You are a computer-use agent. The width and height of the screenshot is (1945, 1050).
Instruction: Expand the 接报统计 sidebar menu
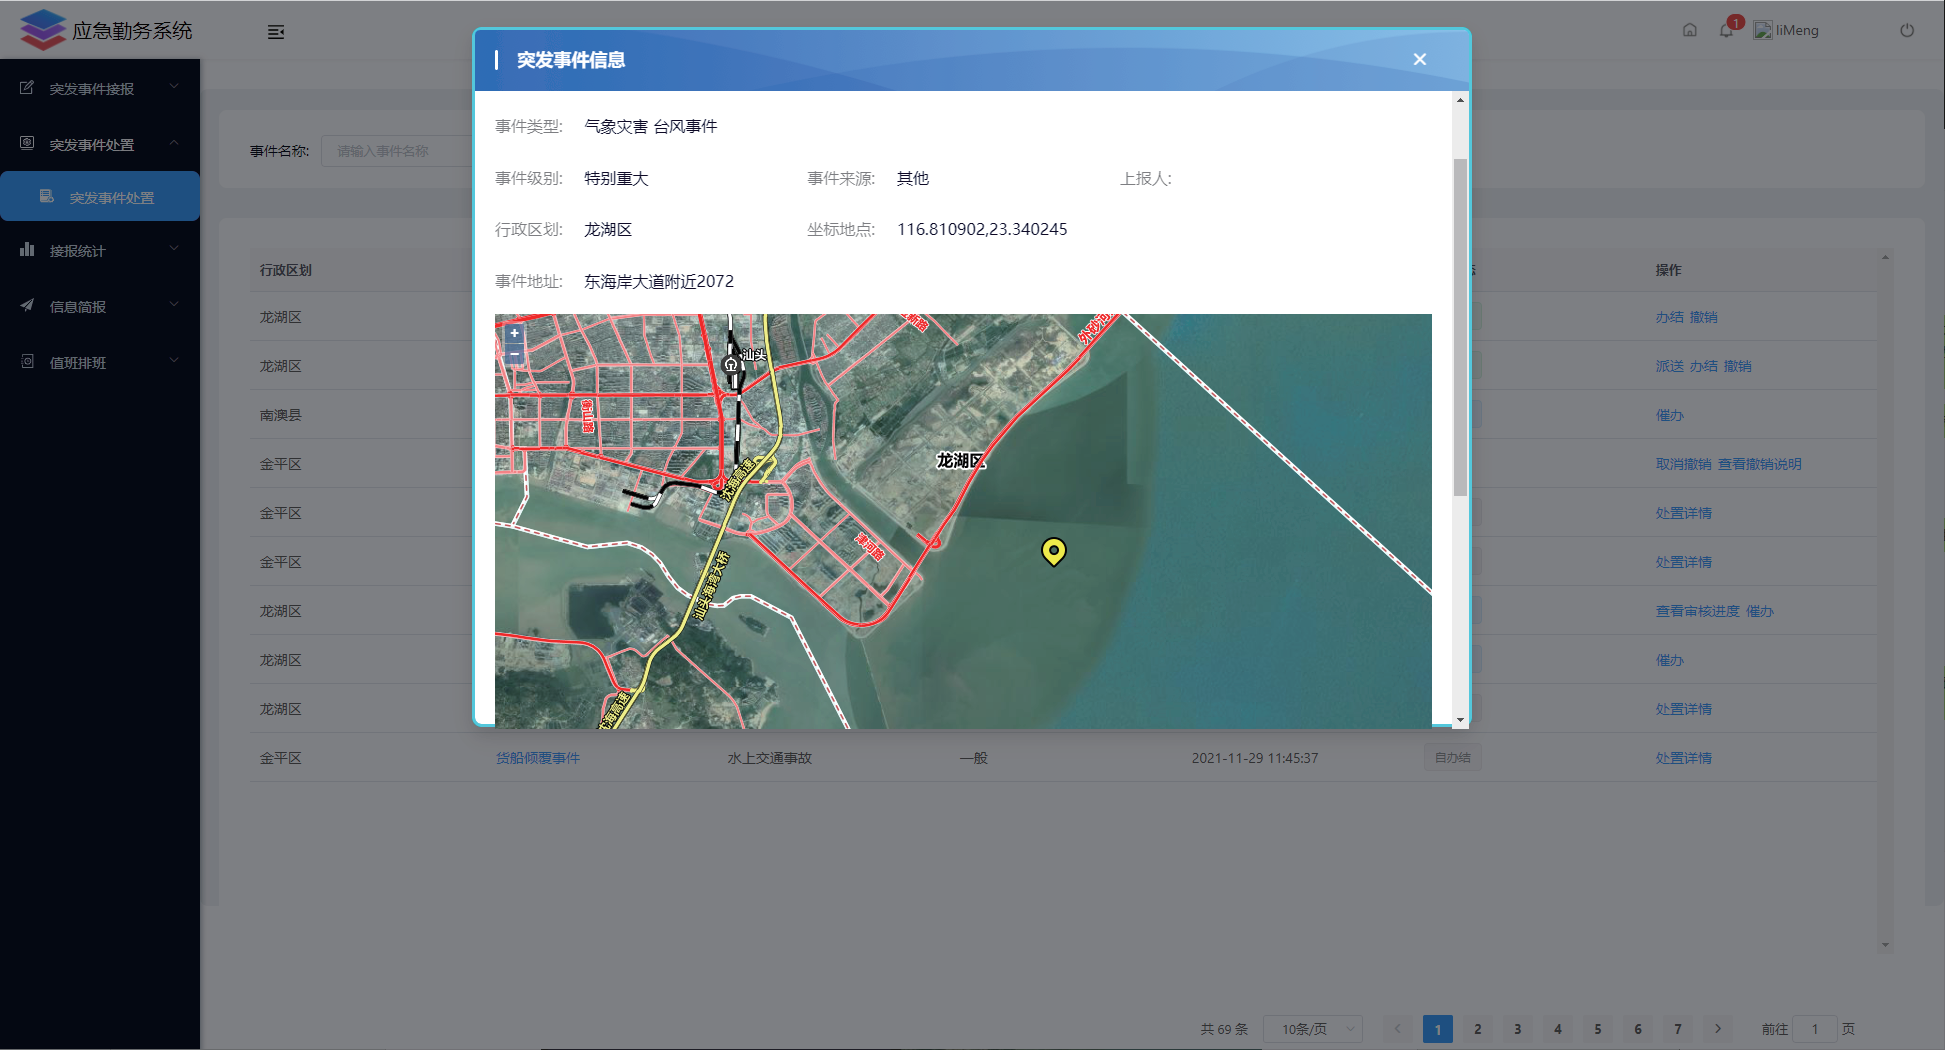[100, 251]
